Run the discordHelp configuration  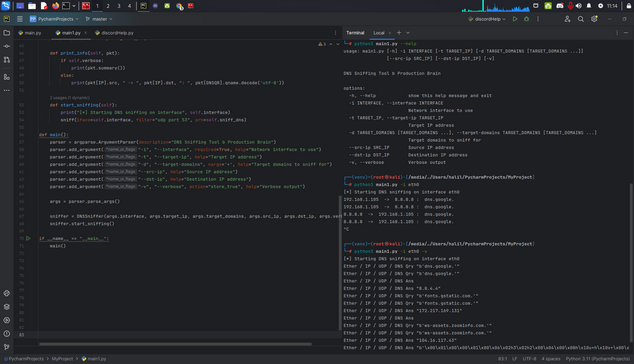click(515, 19)
